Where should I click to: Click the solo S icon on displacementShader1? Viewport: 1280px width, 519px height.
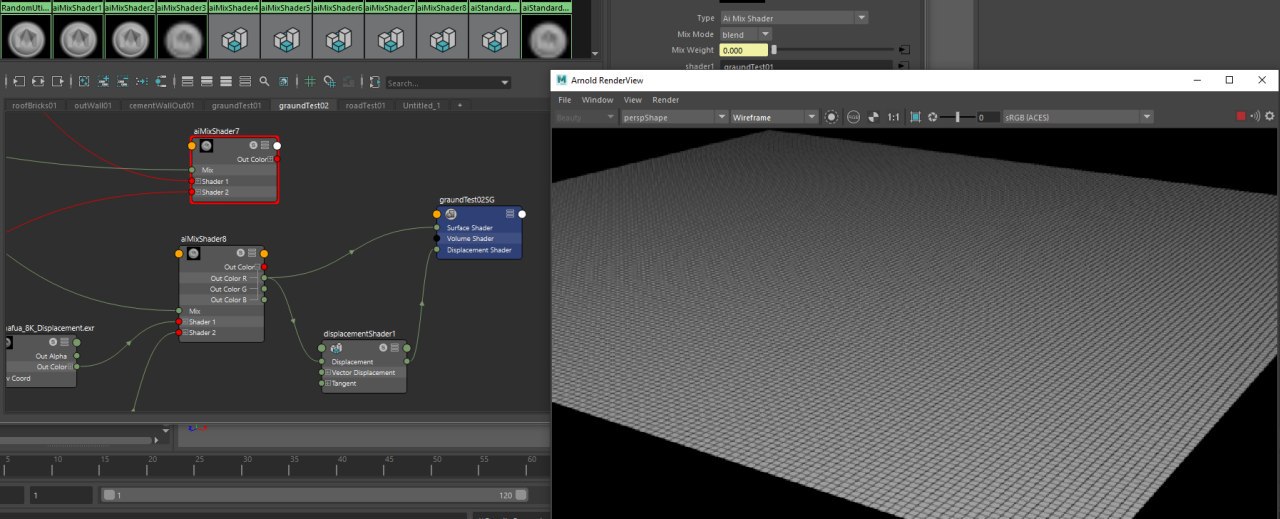tap(382, 348)
